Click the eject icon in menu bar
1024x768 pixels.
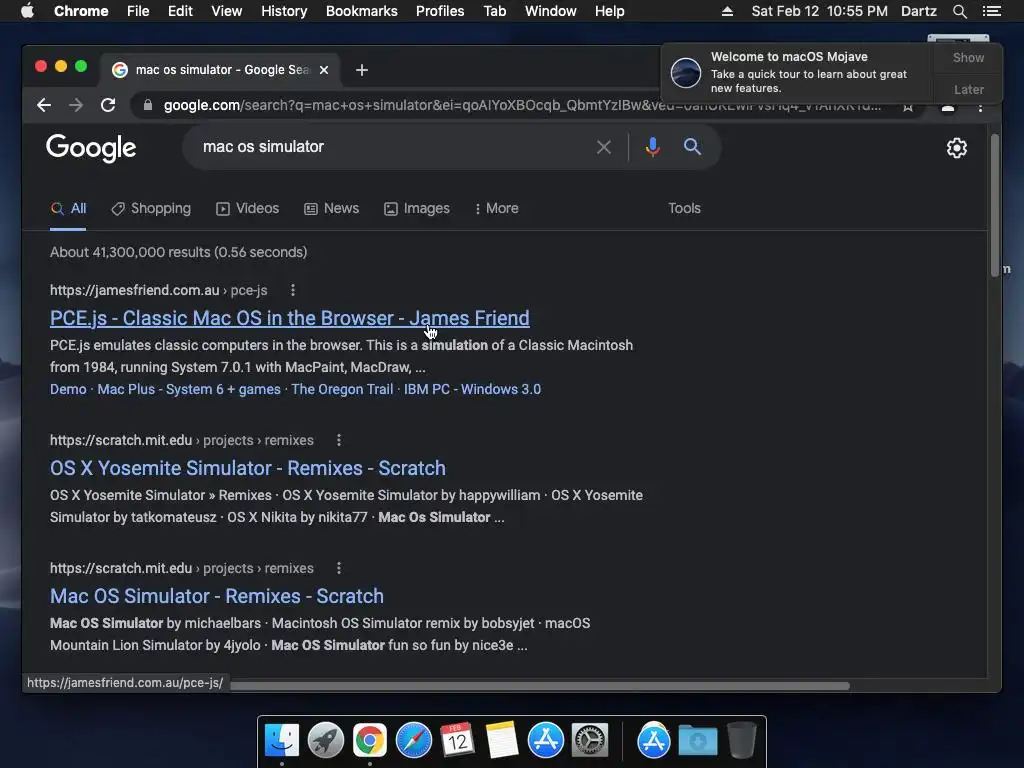(x=727, y=11)
